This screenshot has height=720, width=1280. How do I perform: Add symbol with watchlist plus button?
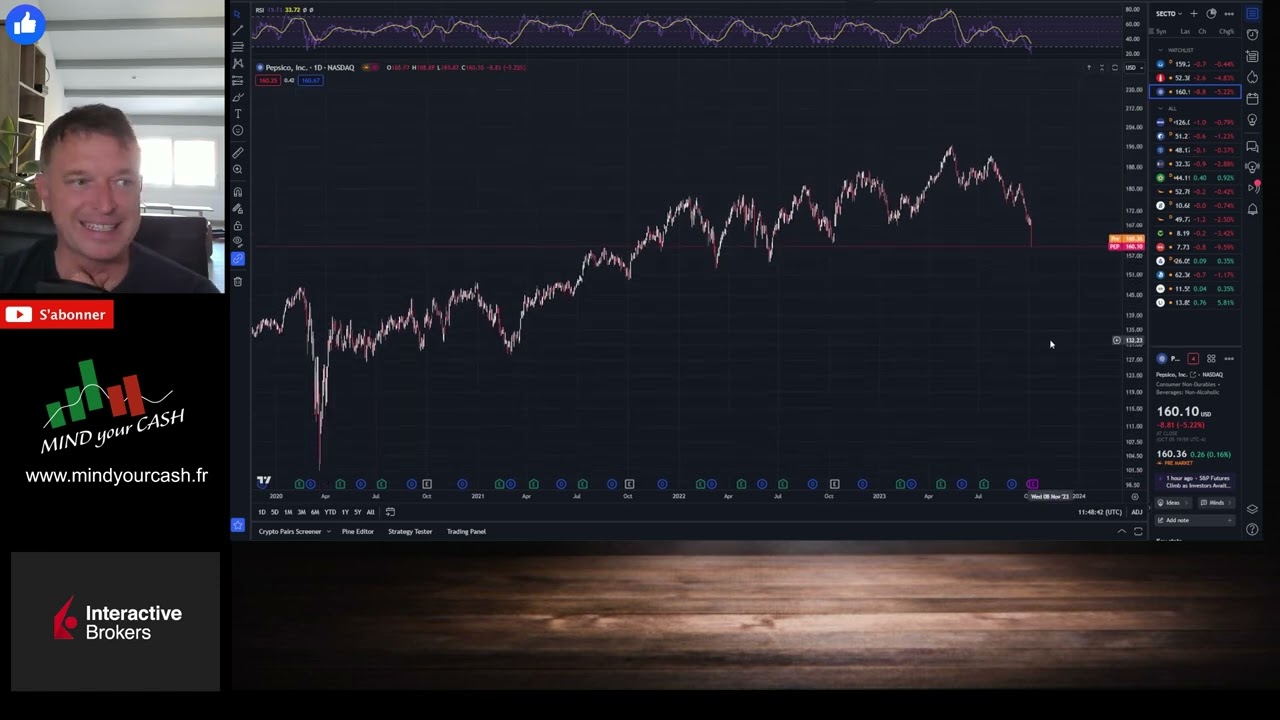(1193, 14)
